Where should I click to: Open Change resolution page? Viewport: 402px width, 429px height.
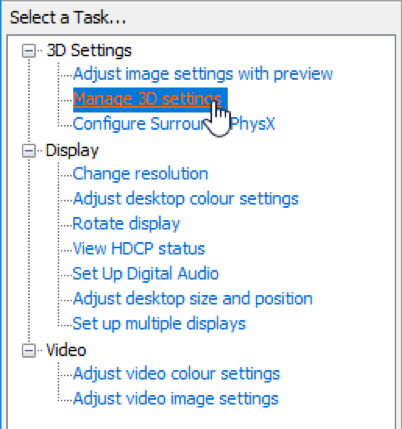point(140,174)
